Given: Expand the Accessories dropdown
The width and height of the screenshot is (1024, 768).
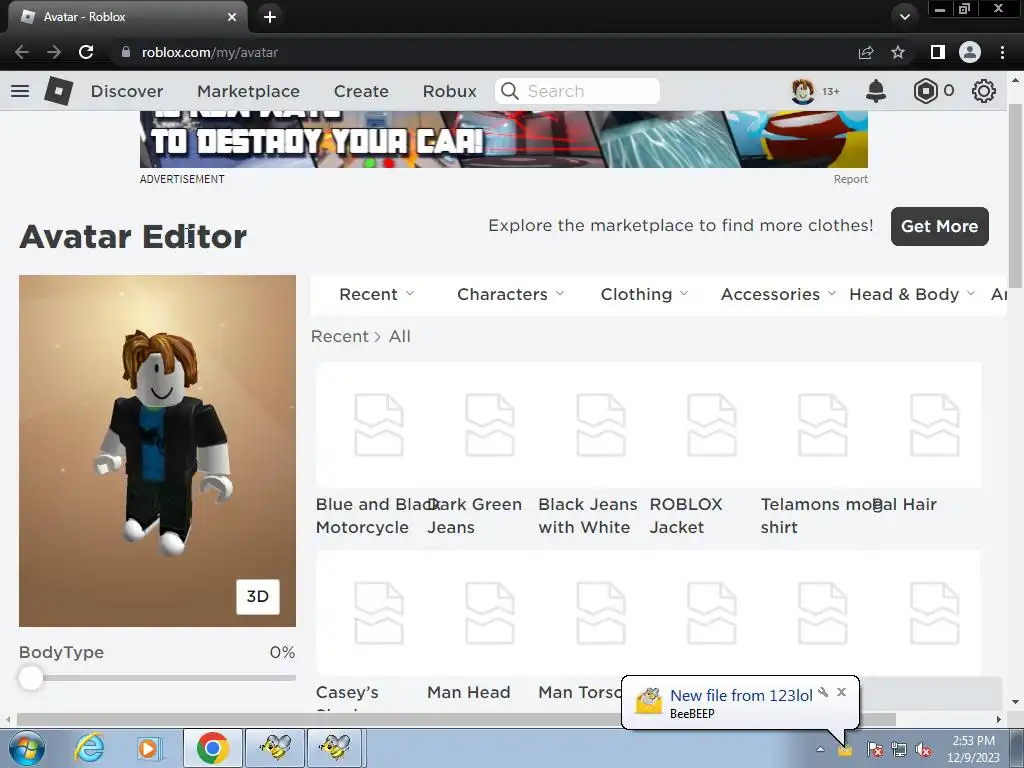Looking at the screenshot, I should click(778, 295).
